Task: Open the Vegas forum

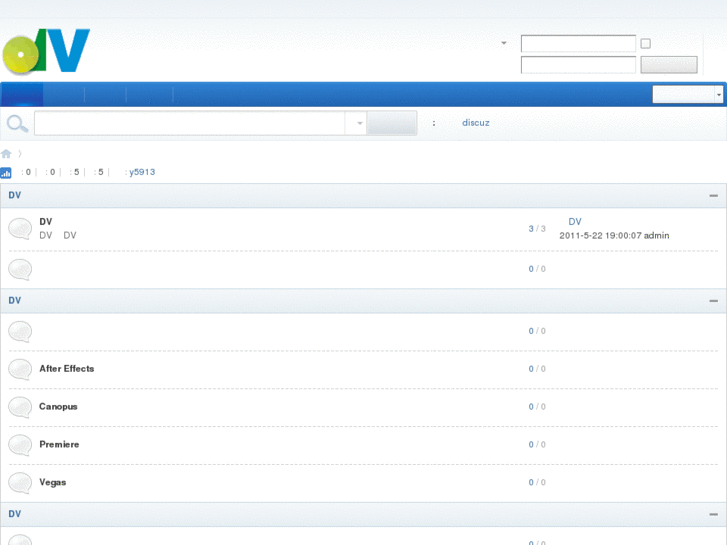Action: point(52,482)
